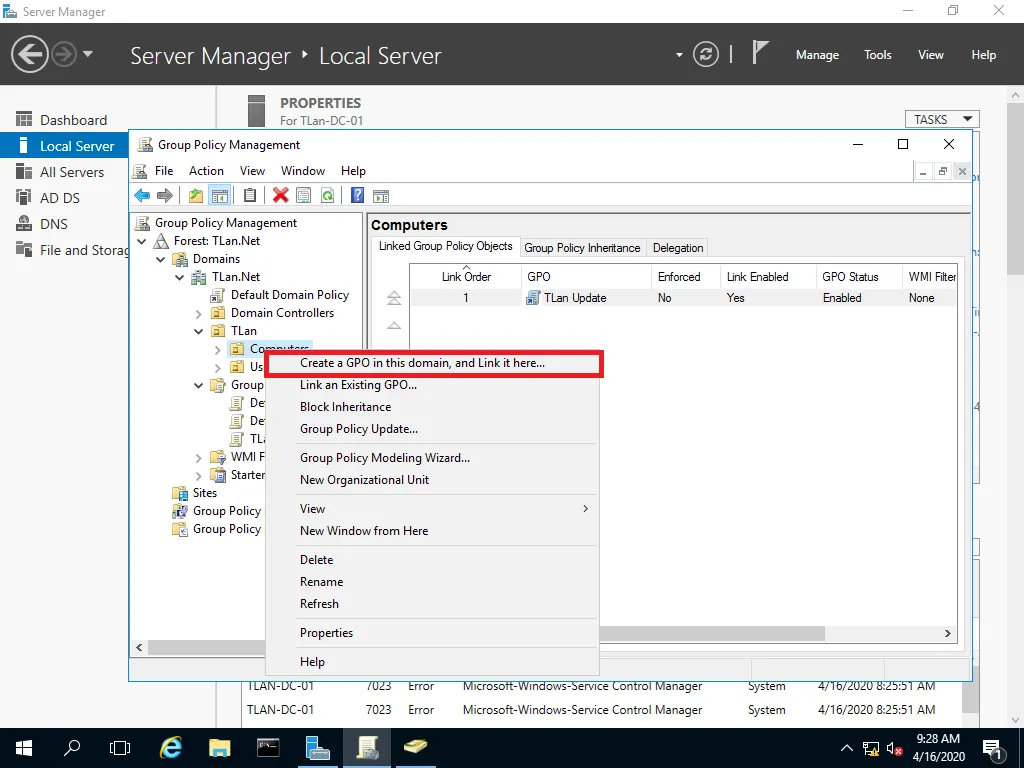This screenshot has height=768, width=1024.
Task: Select the TLan Update GPO row
Action: (683, 298)
